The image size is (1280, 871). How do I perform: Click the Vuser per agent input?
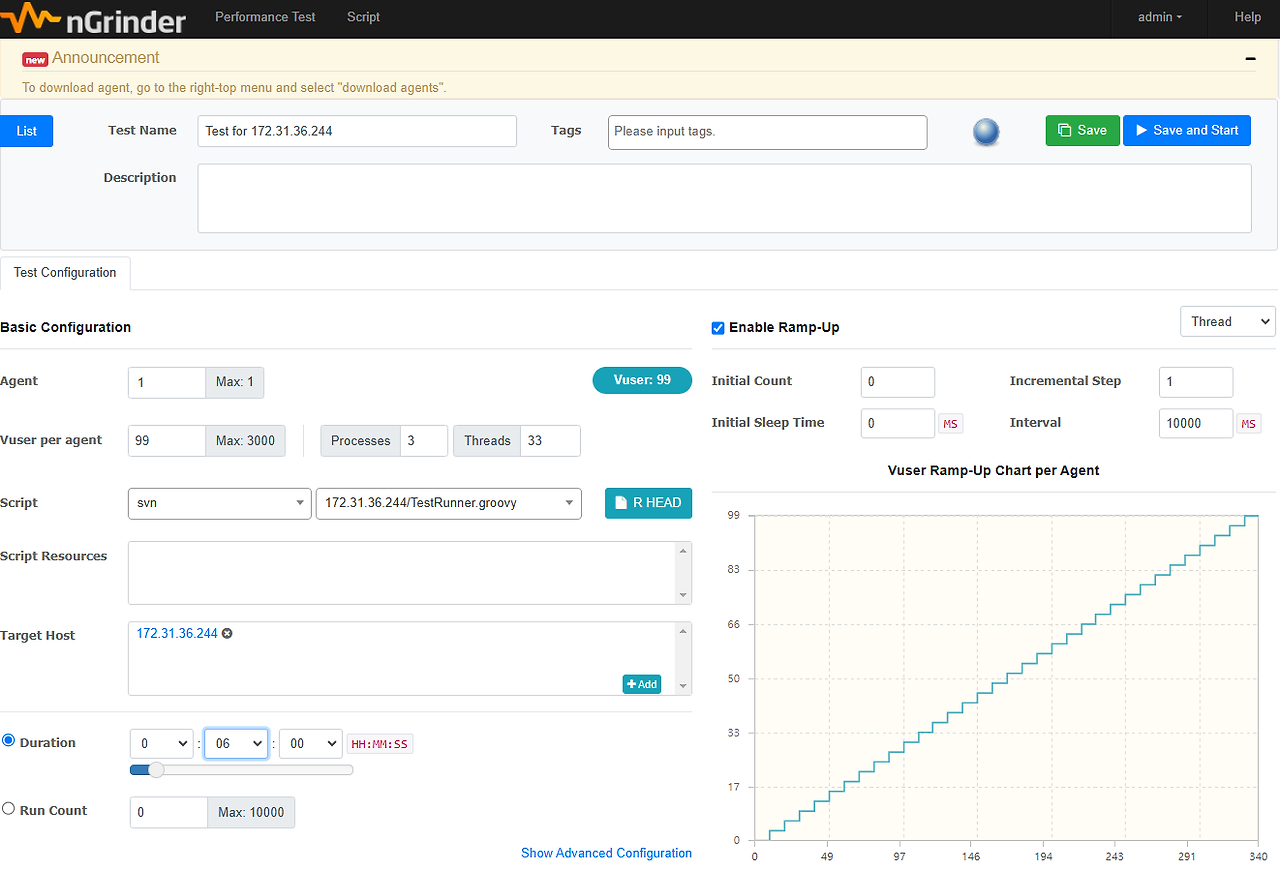[x=167, y=440]
